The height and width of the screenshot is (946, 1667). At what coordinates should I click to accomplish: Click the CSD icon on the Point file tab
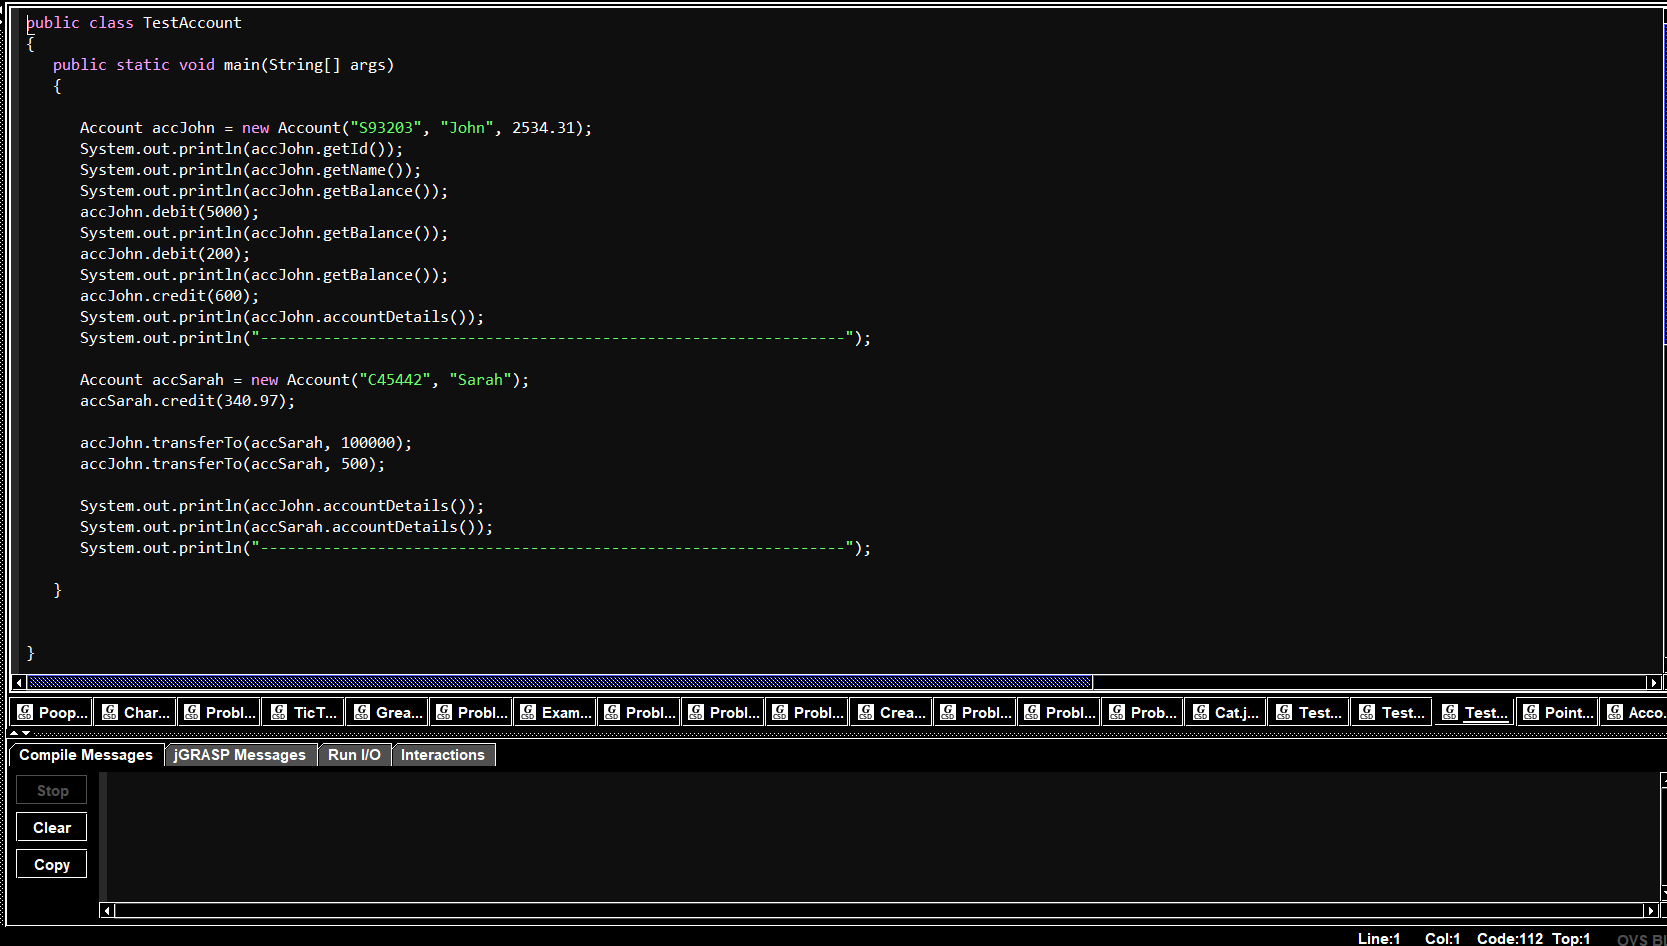point(1532,711)
